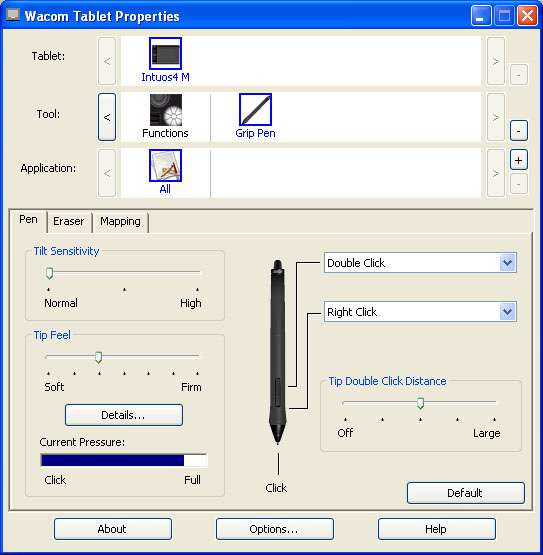The height and width of the screenshot is (555, 543).
Task: Select the Functions tool icon
Action: tap(165, 110)
